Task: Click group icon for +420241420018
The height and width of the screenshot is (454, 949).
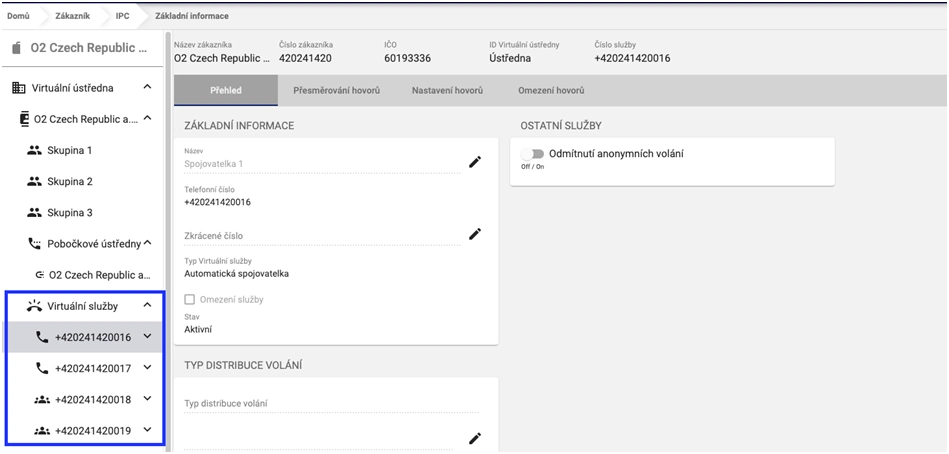Action: point(42,399)
